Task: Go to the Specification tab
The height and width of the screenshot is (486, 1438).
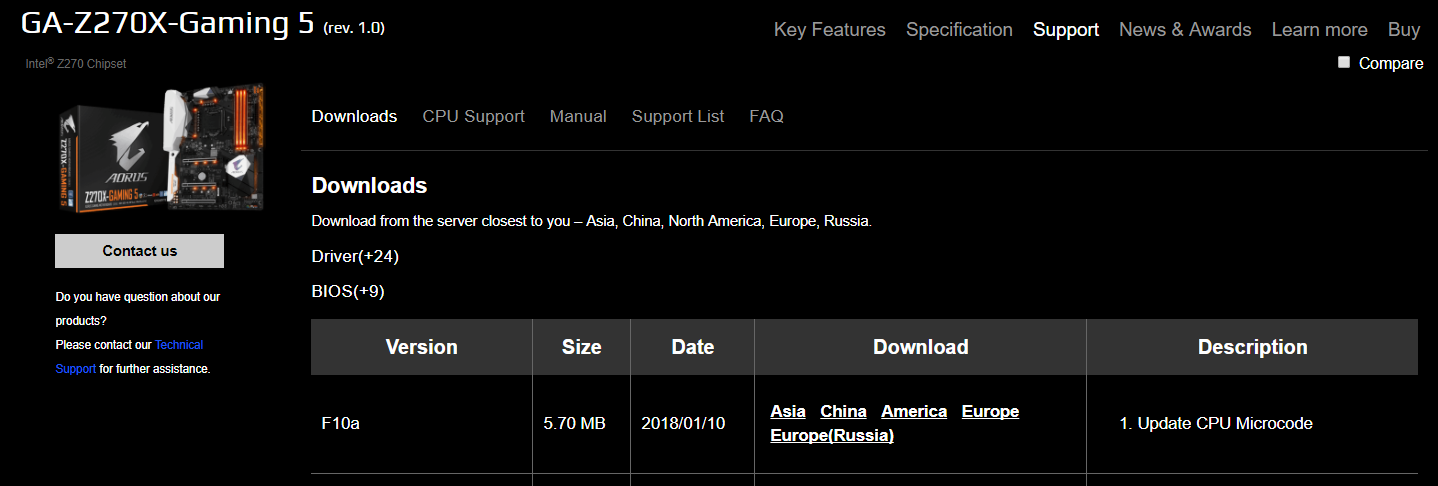Action: pos(959,30)
